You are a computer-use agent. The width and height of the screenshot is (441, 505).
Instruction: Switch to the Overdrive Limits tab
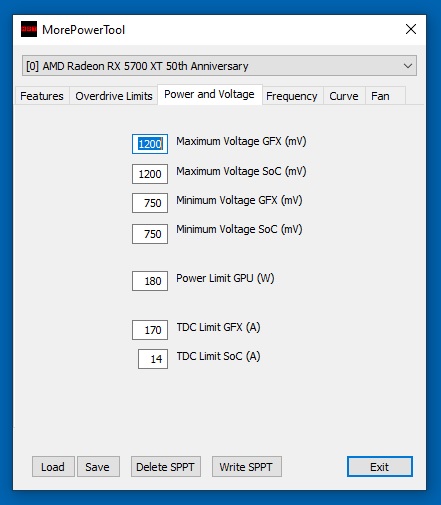point(114,96)
